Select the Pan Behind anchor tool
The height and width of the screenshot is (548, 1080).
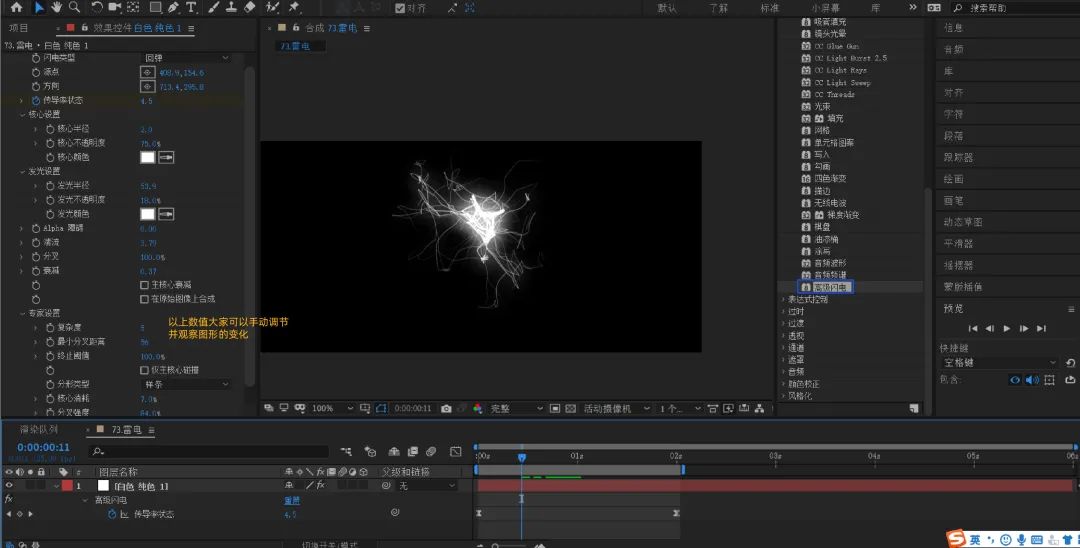[x=133, y=8]
